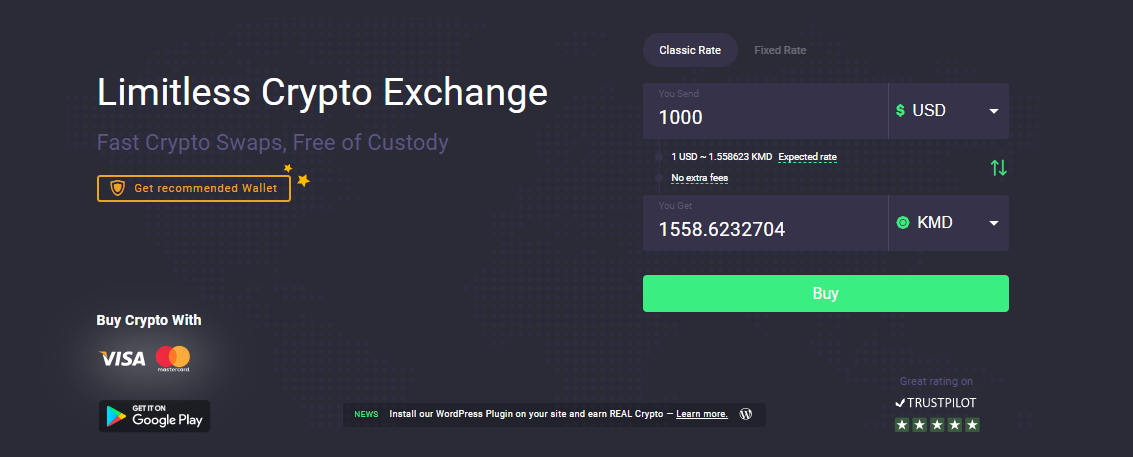Get the app on Google Play
The width and height of the screenshot is (1133, 457).
[x=155, y=416]
